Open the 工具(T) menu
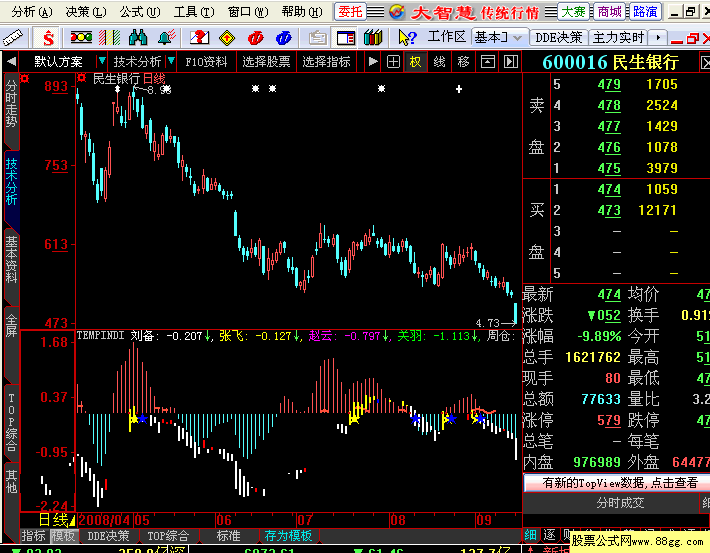The height and width of the screenshot is (553, 710). tap(193, 12)
